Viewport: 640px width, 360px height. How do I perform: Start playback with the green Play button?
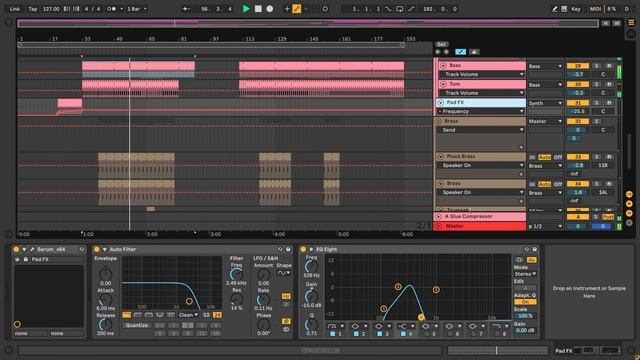point(246,9)
